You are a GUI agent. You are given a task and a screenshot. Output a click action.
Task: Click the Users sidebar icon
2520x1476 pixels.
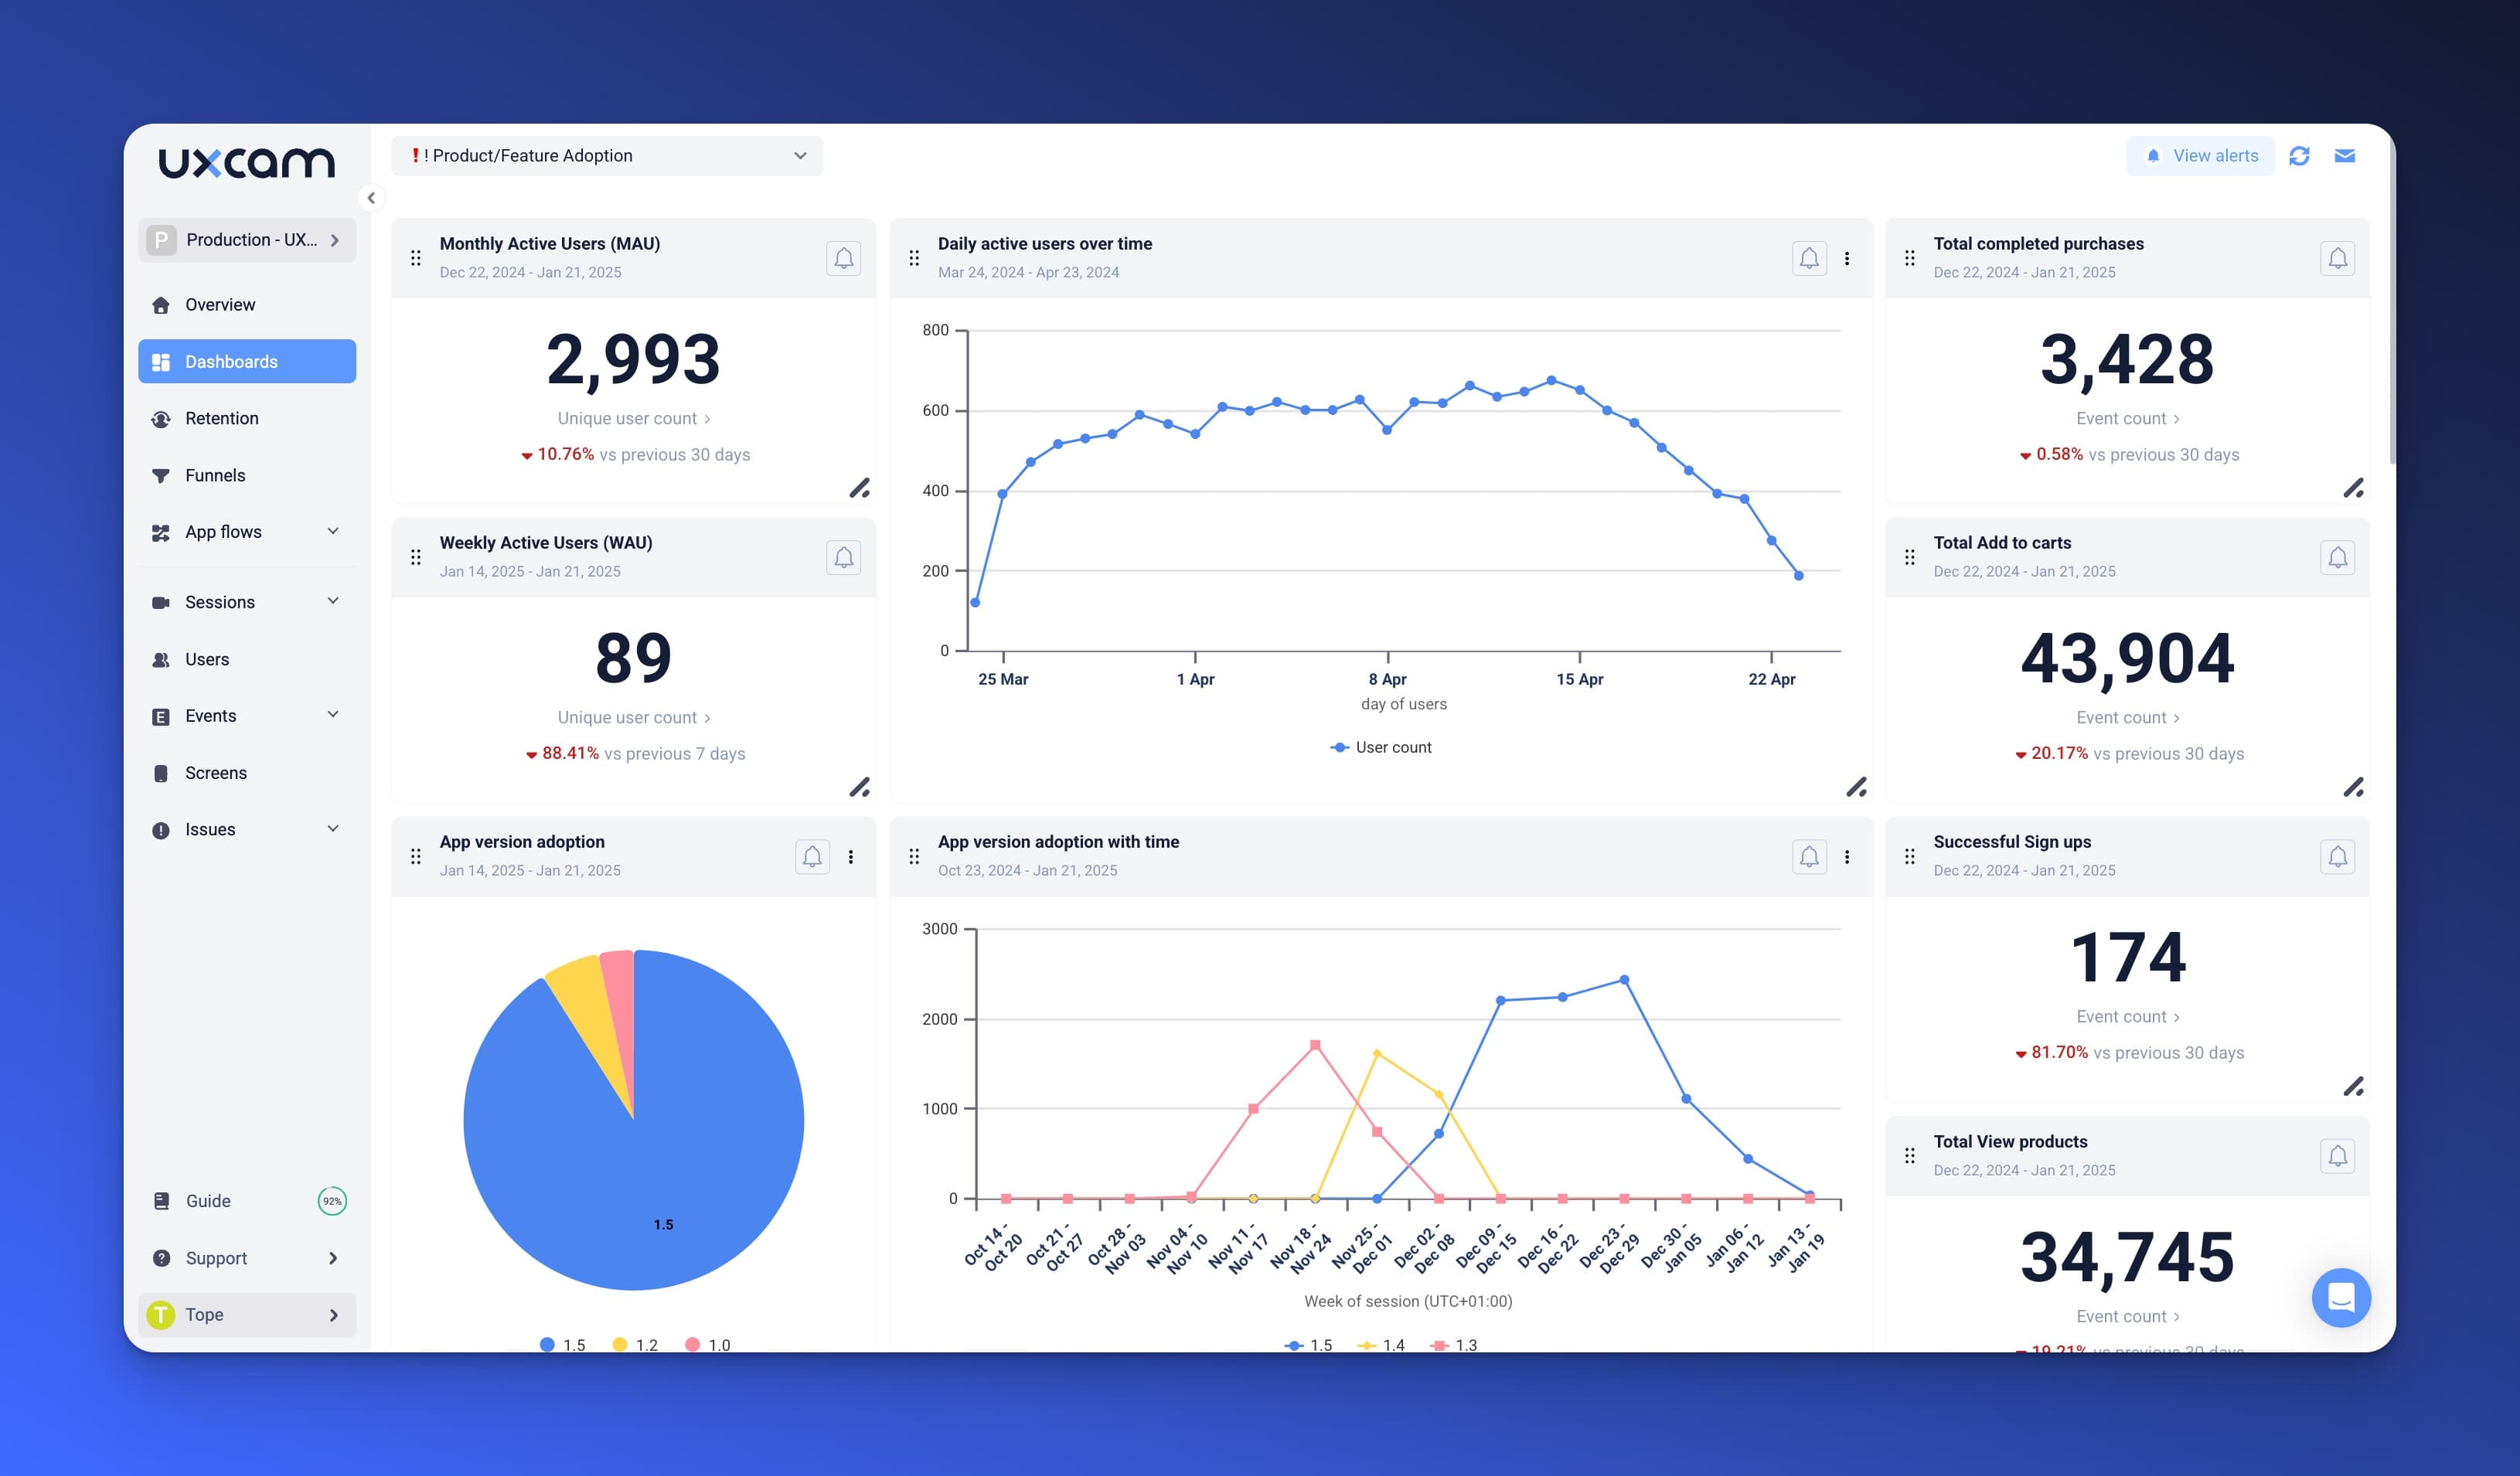(x=162, y=659)
